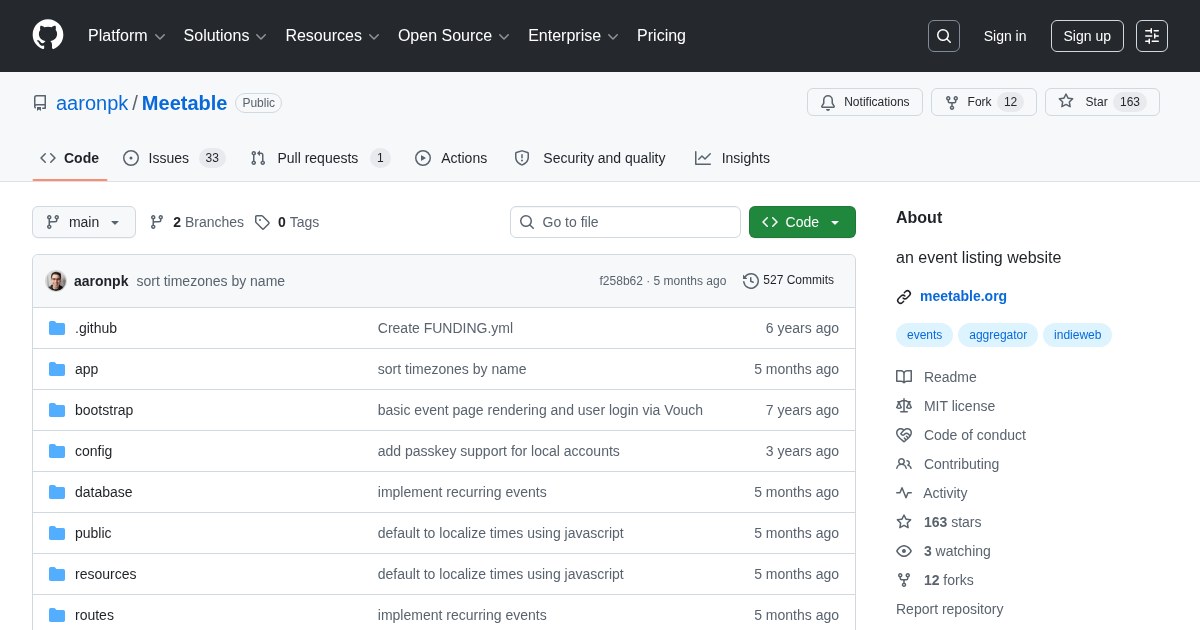Open the Meetable repository name link
The width and height of the screenshot is (1200, 630).
click(x=184, y=103)
